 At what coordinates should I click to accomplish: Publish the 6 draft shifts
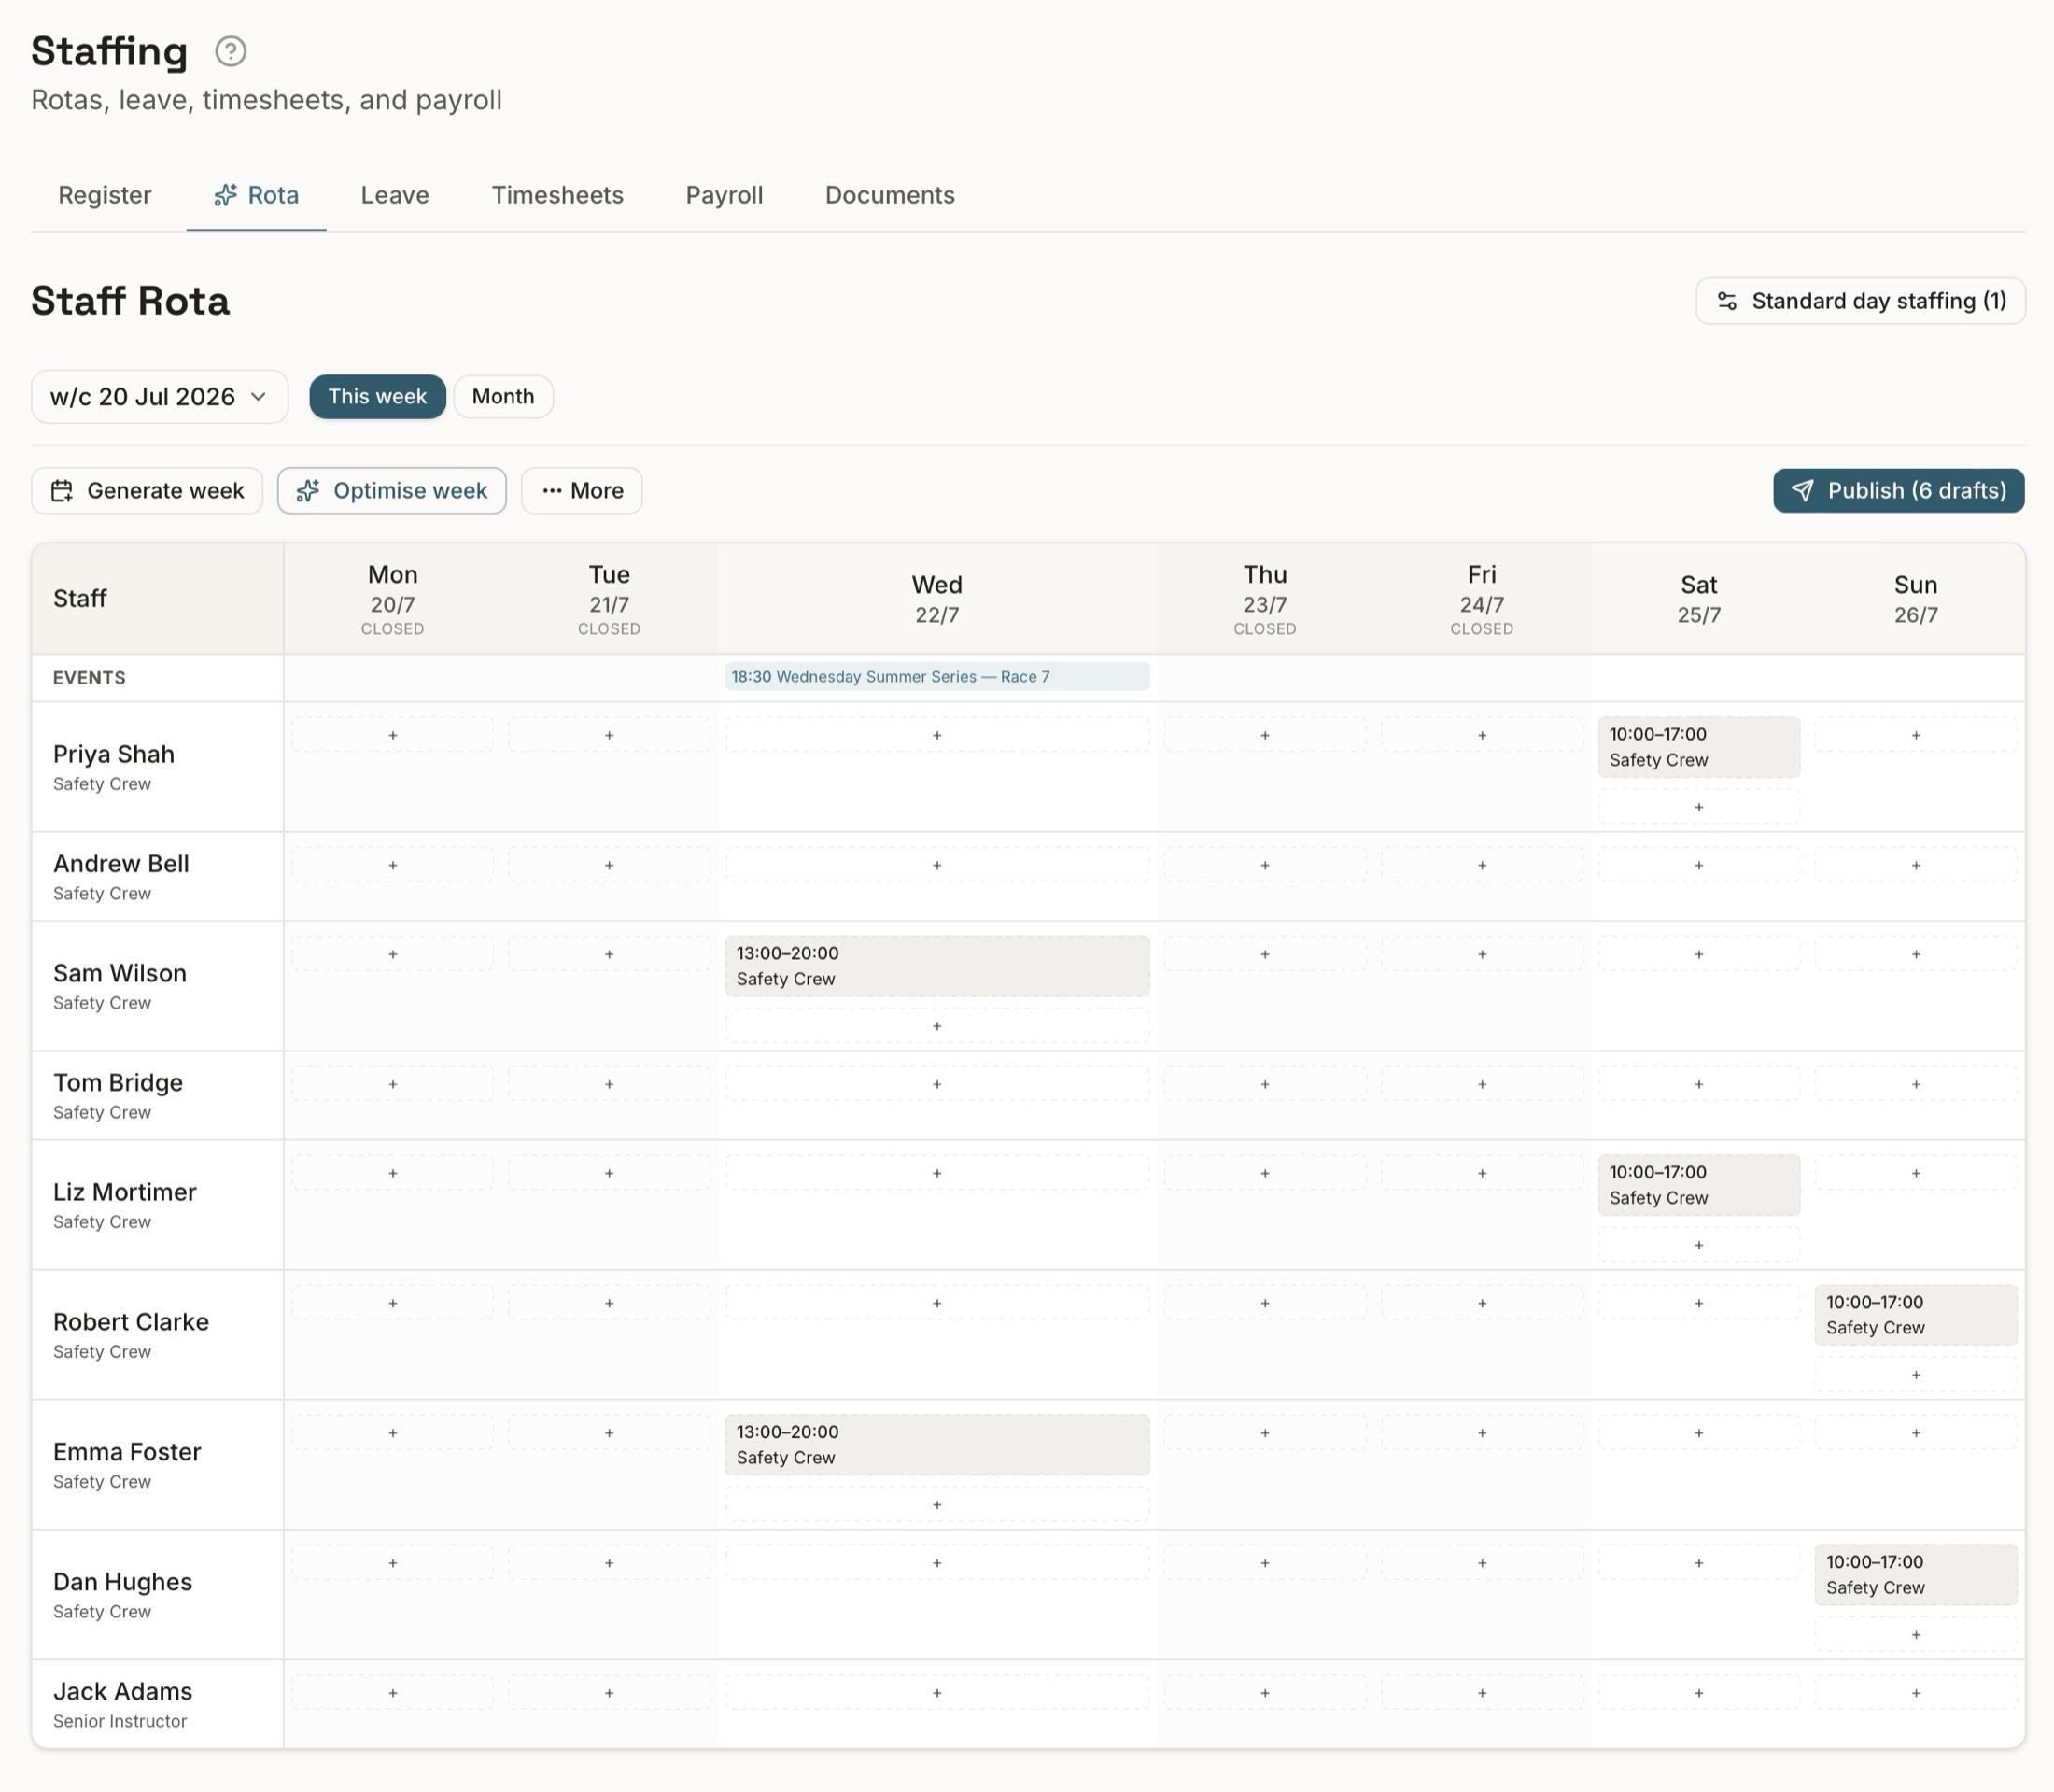[1898, 491]
